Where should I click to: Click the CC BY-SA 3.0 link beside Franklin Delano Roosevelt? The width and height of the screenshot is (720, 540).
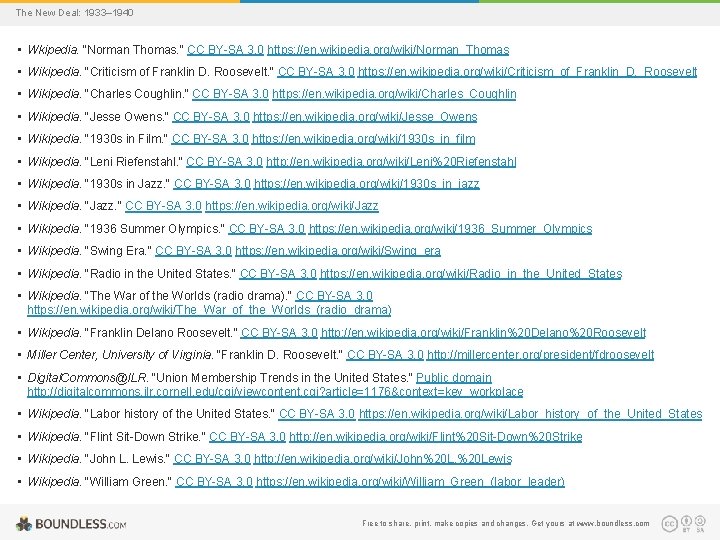(279, 332)
